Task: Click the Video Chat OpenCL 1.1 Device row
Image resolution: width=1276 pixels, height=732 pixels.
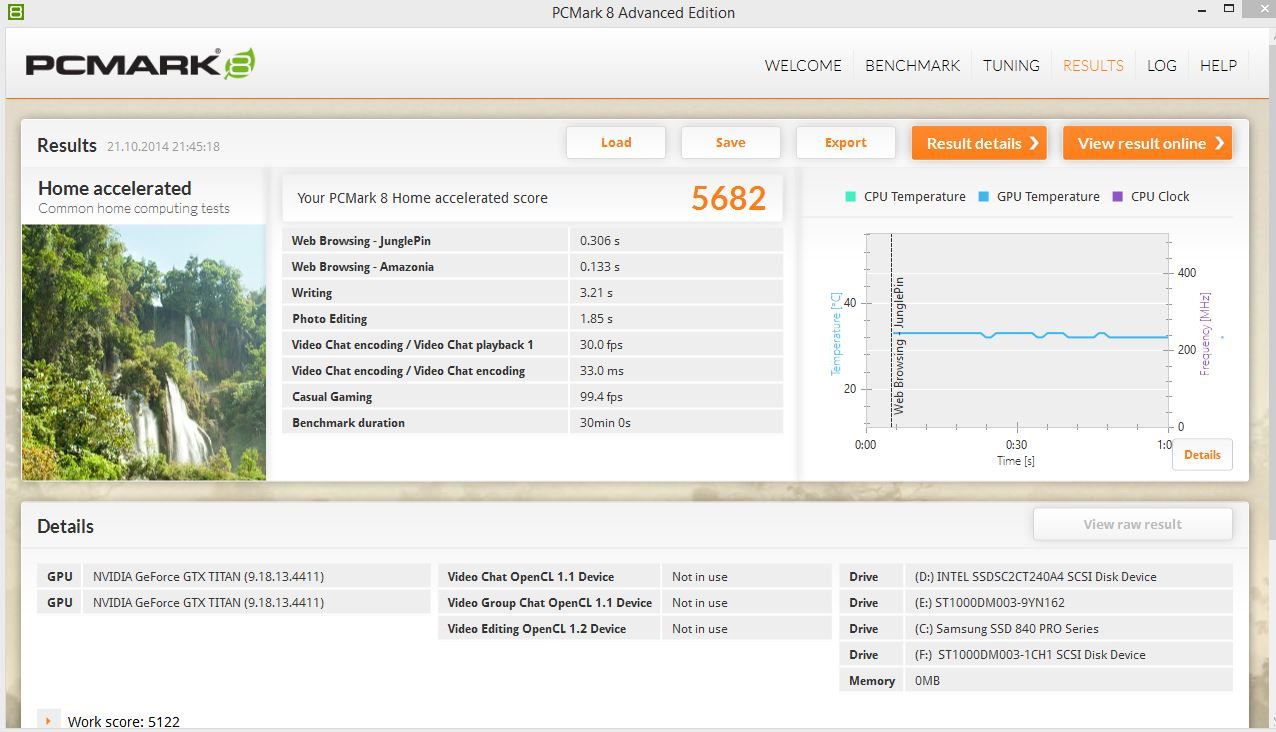Action: point(635,576)
